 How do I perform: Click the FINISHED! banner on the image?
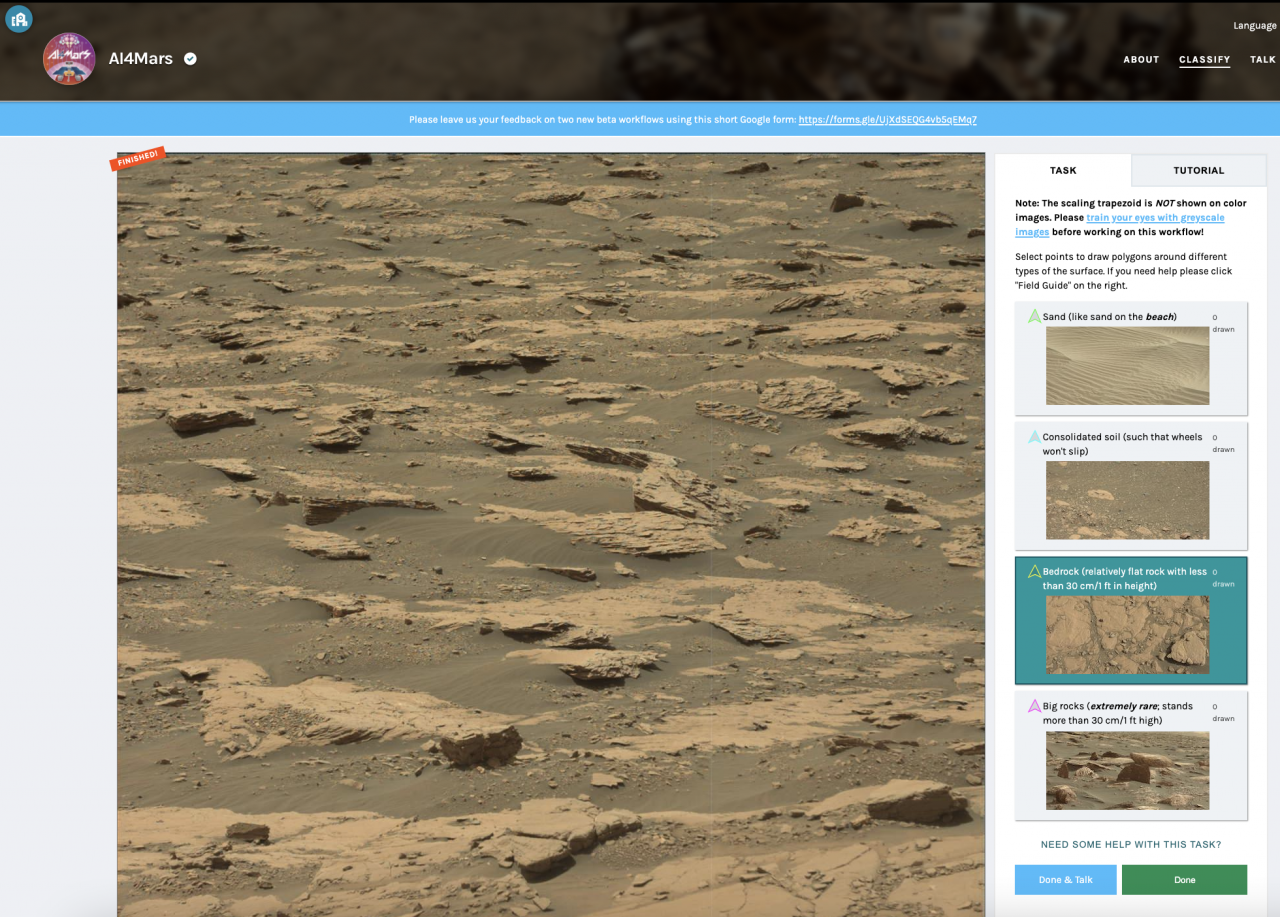[x=137, y=158]
